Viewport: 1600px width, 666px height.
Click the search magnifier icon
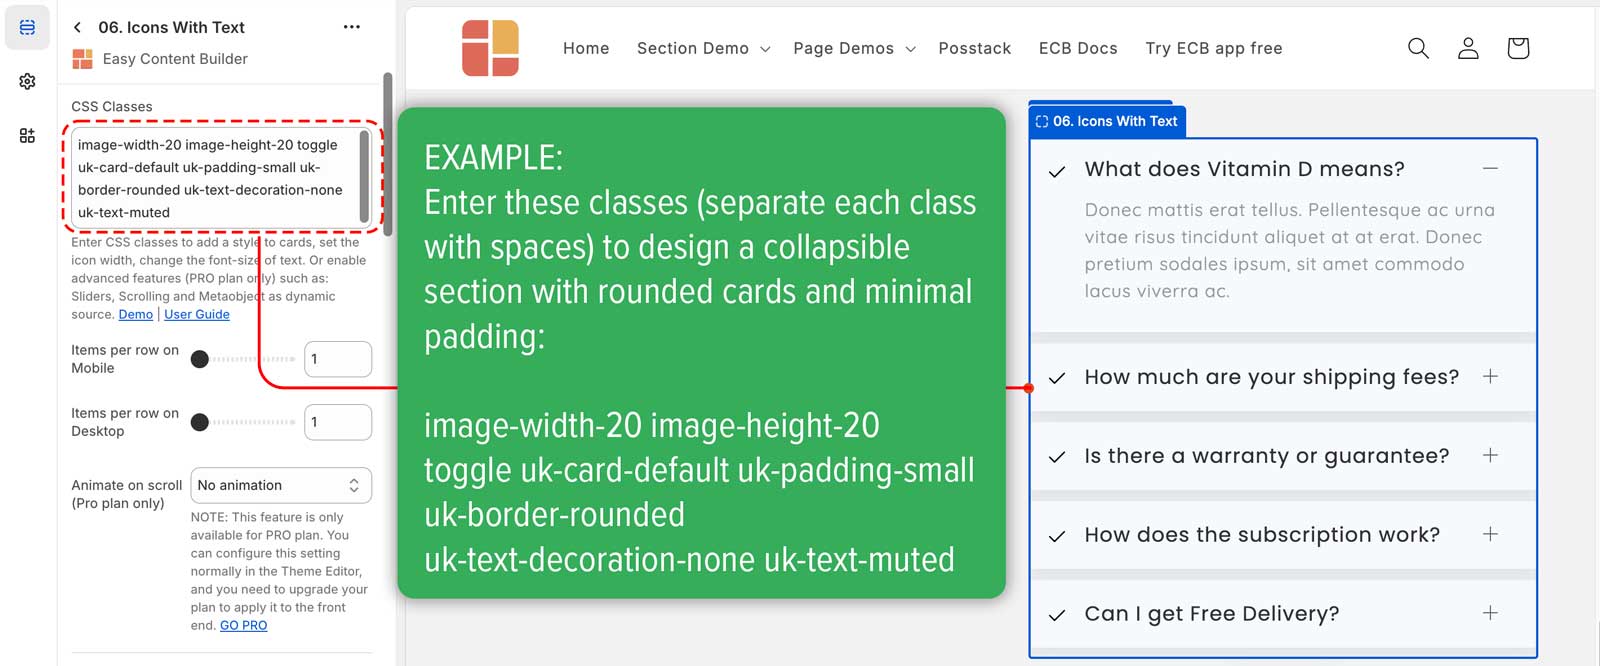(1417, 48)
